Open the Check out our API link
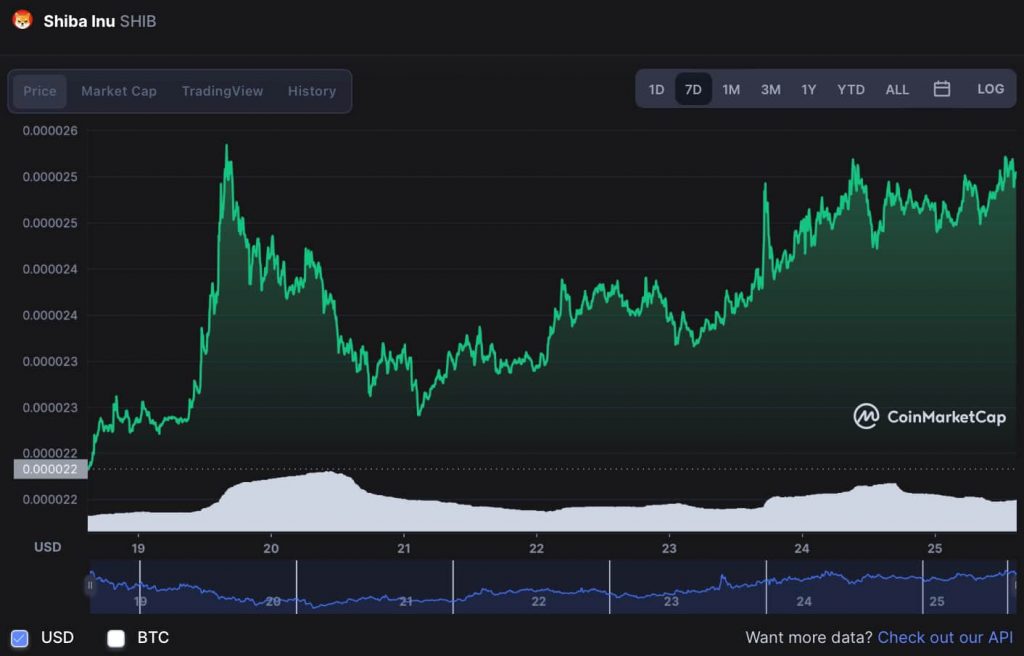1024x656 pixels. [945, 638]
